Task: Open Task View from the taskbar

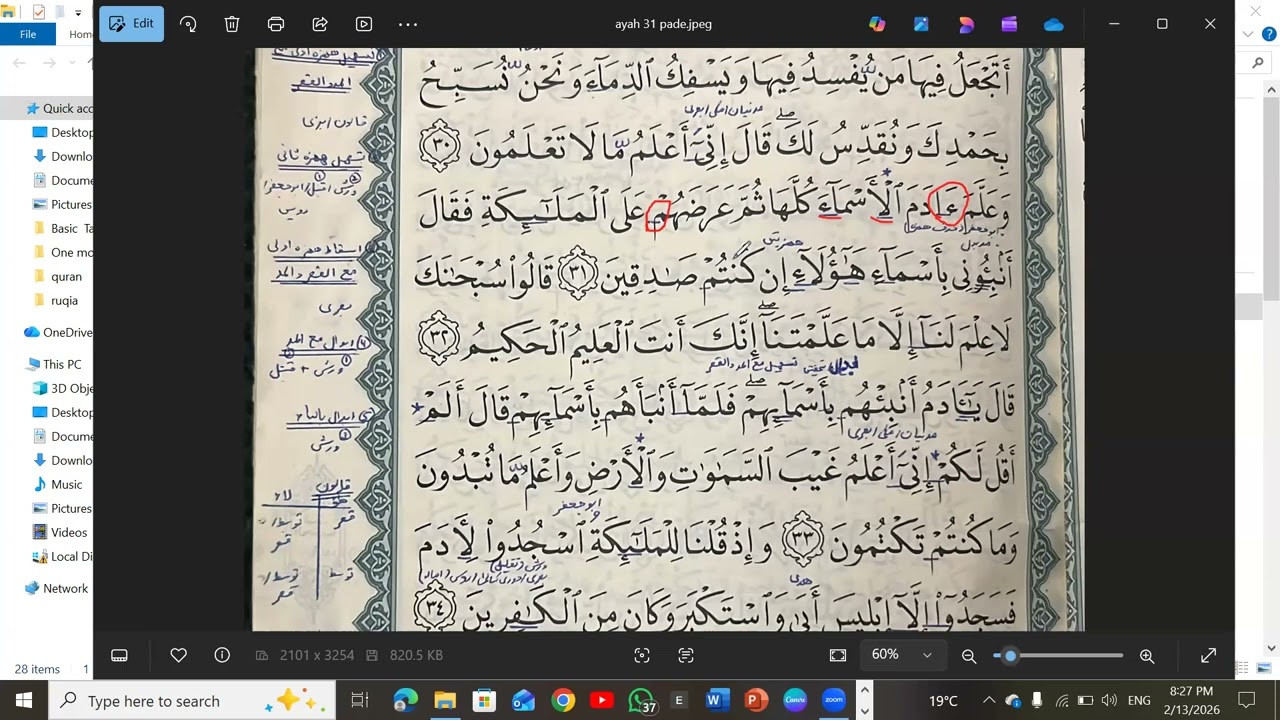Action: [360, 700]
